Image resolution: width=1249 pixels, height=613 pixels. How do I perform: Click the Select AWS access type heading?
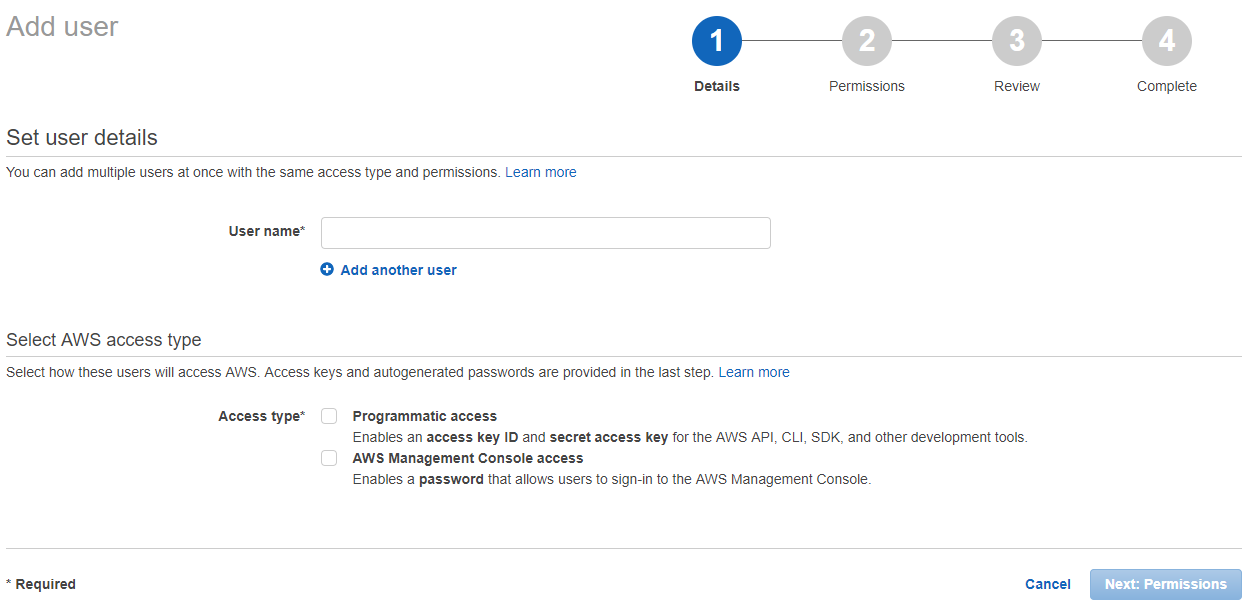point(104,340)
